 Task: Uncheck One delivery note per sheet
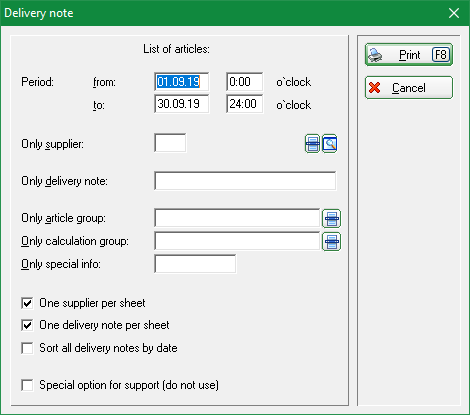click(x=27, y=325)
